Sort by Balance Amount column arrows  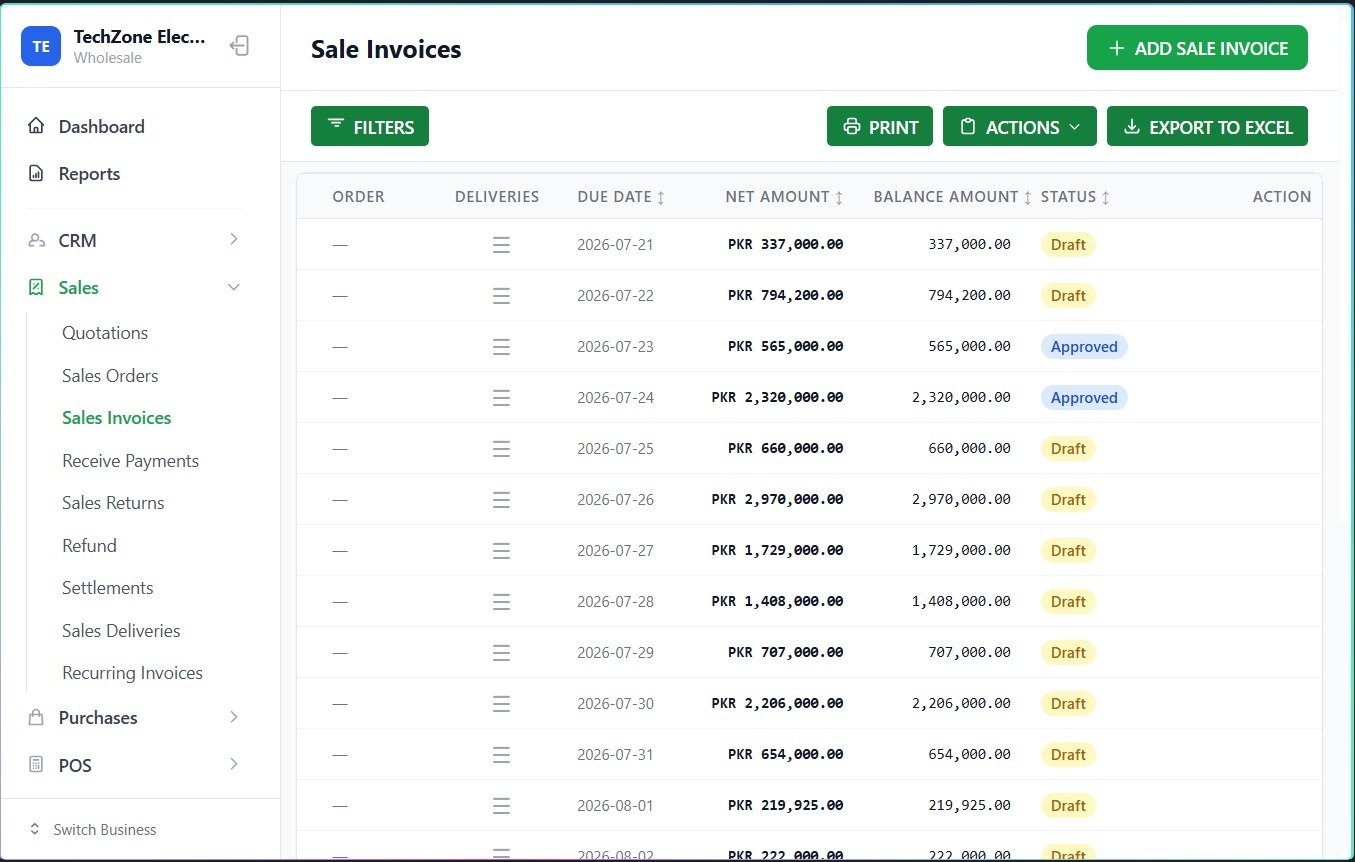[x=1027, y=198]
